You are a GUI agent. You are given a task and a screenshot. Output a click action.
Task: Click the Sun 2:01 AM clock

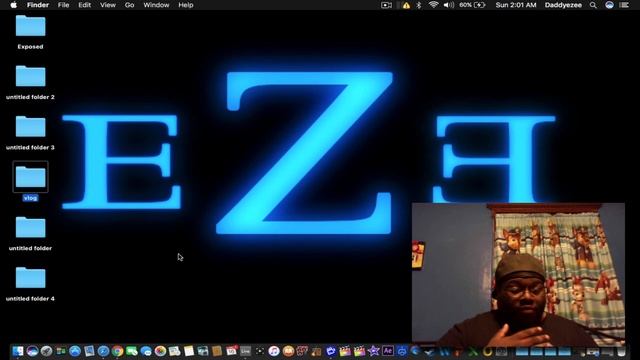[516, 5]
